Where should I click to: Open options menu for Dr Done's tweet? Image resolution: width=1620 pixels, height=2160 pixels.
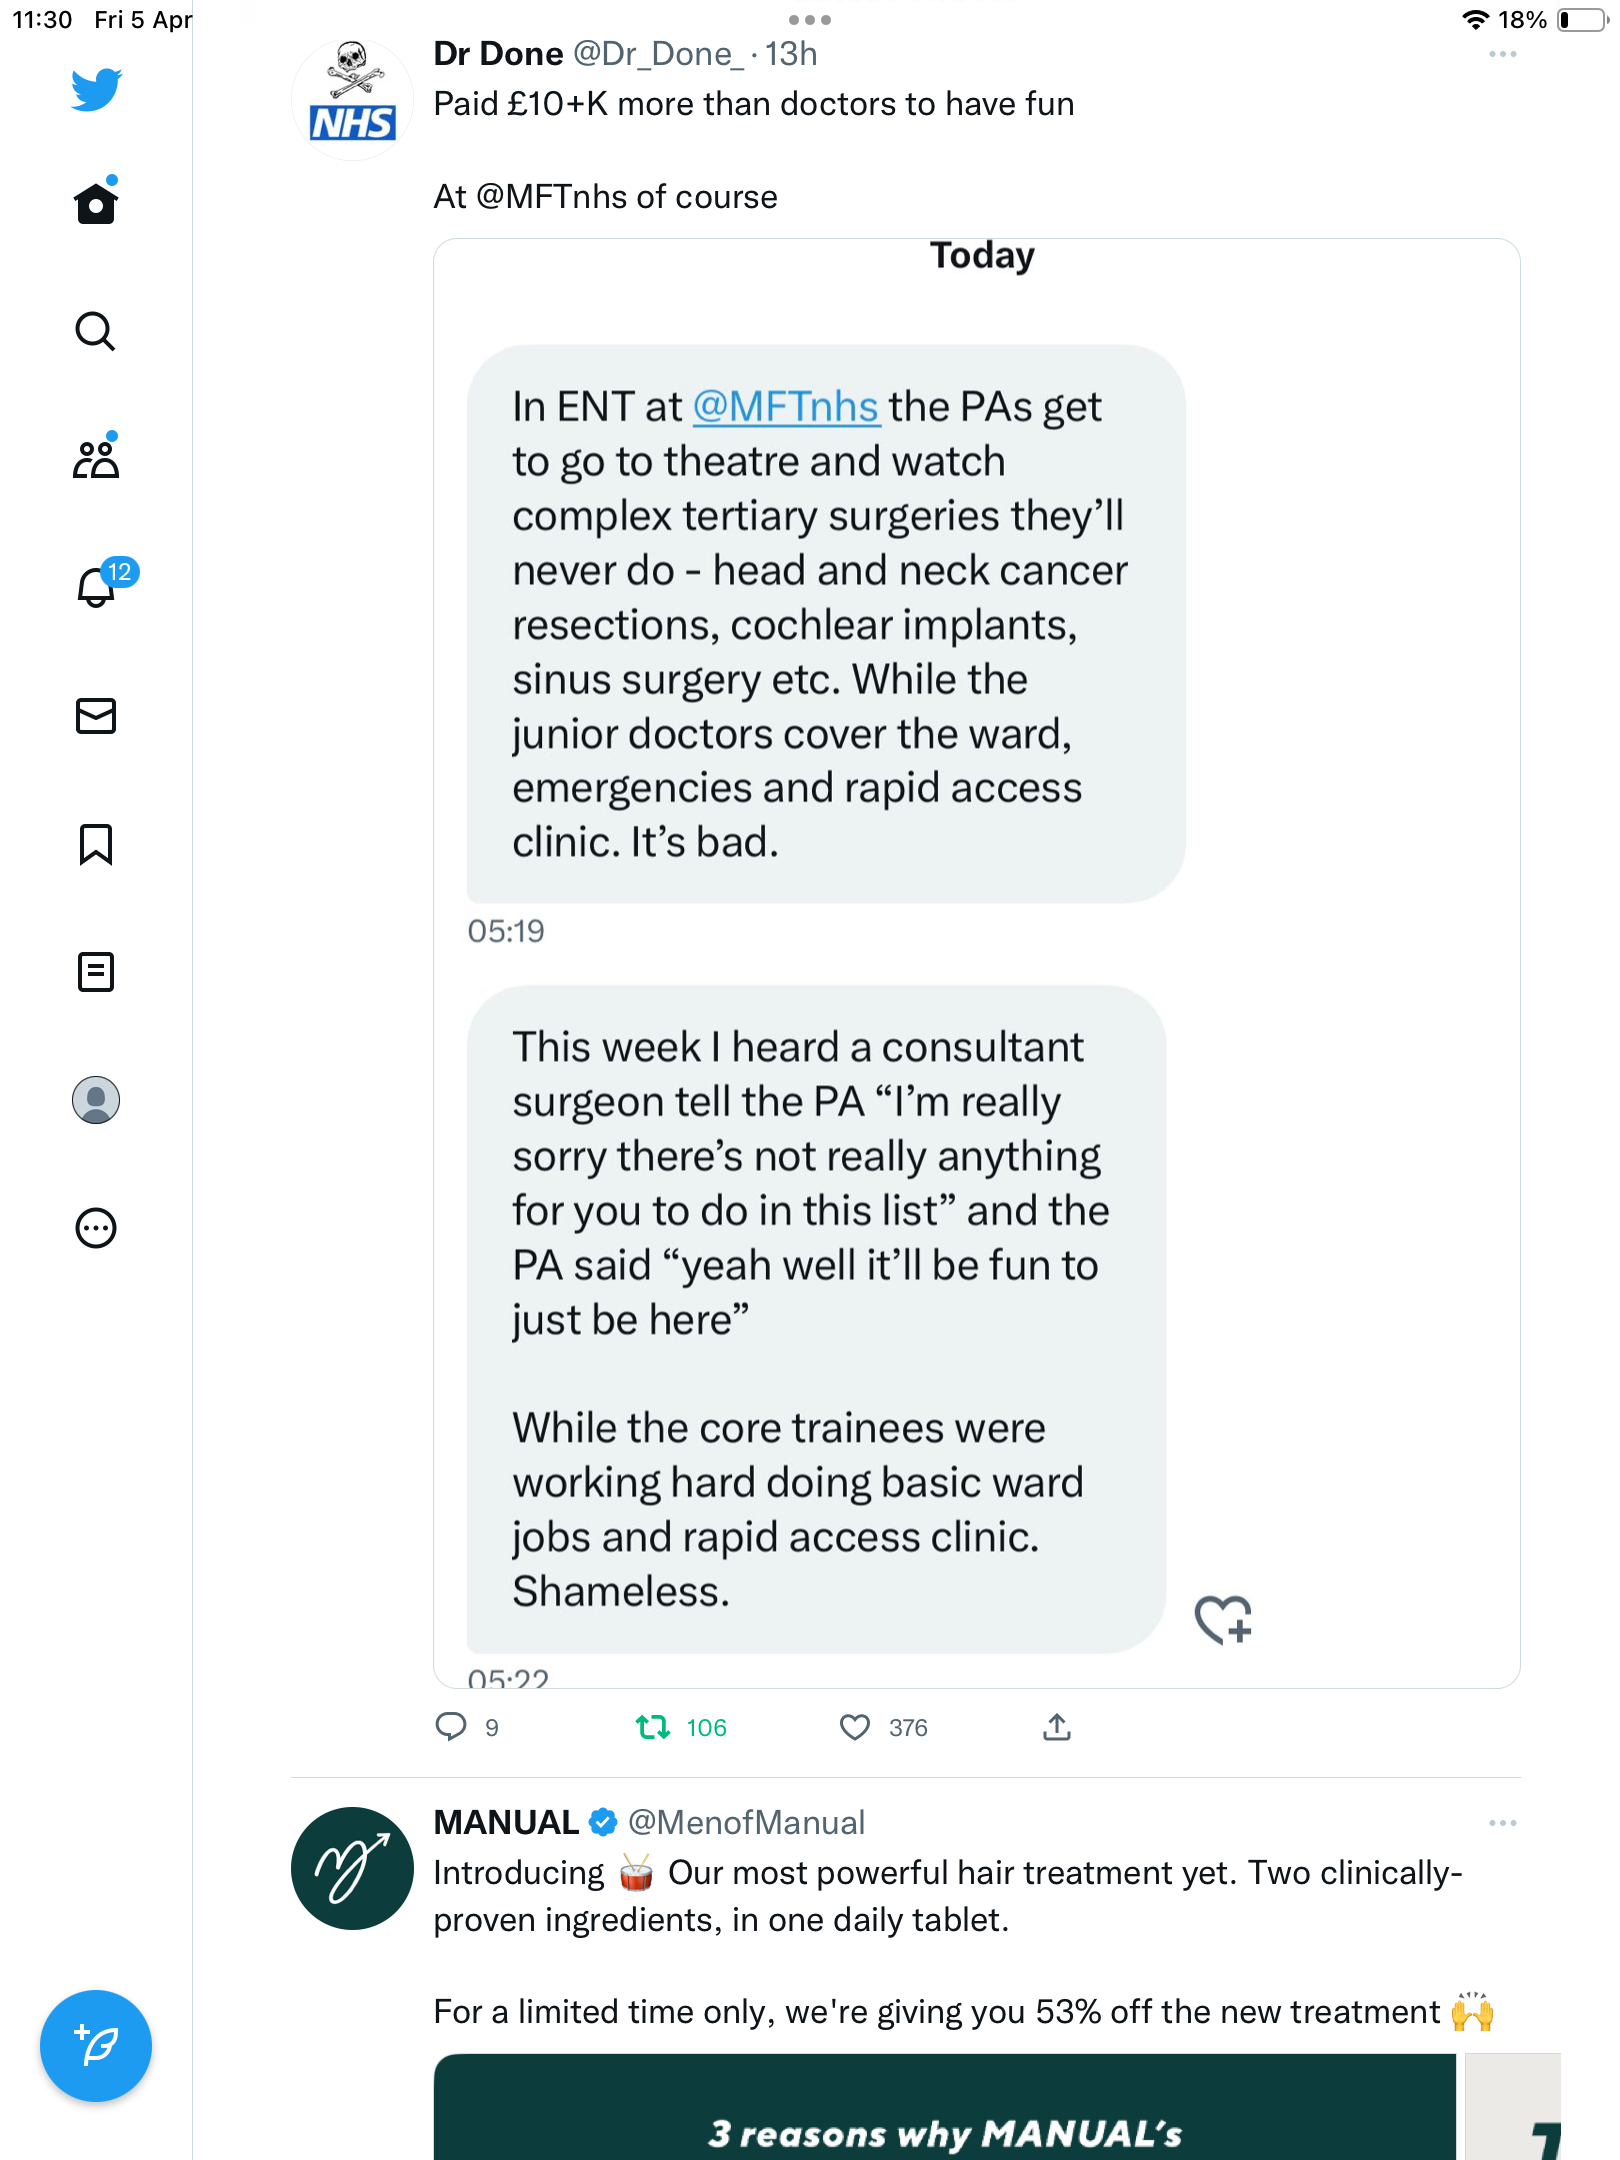[1502, 54]
